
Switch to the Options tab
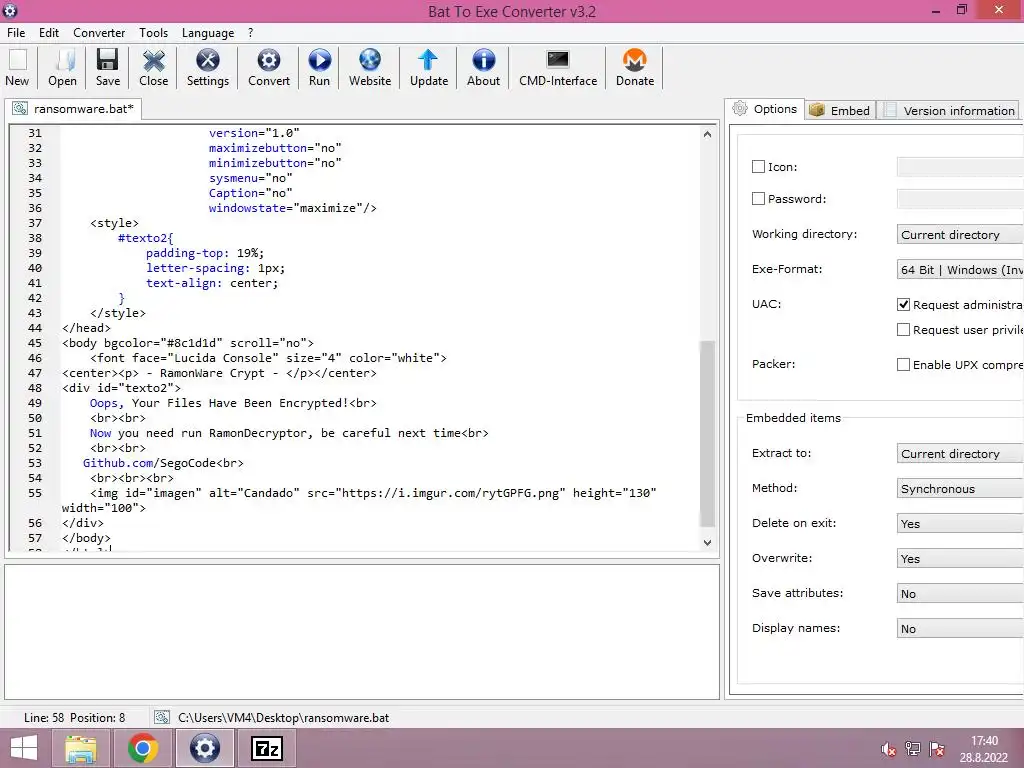[x=765, y=109]
